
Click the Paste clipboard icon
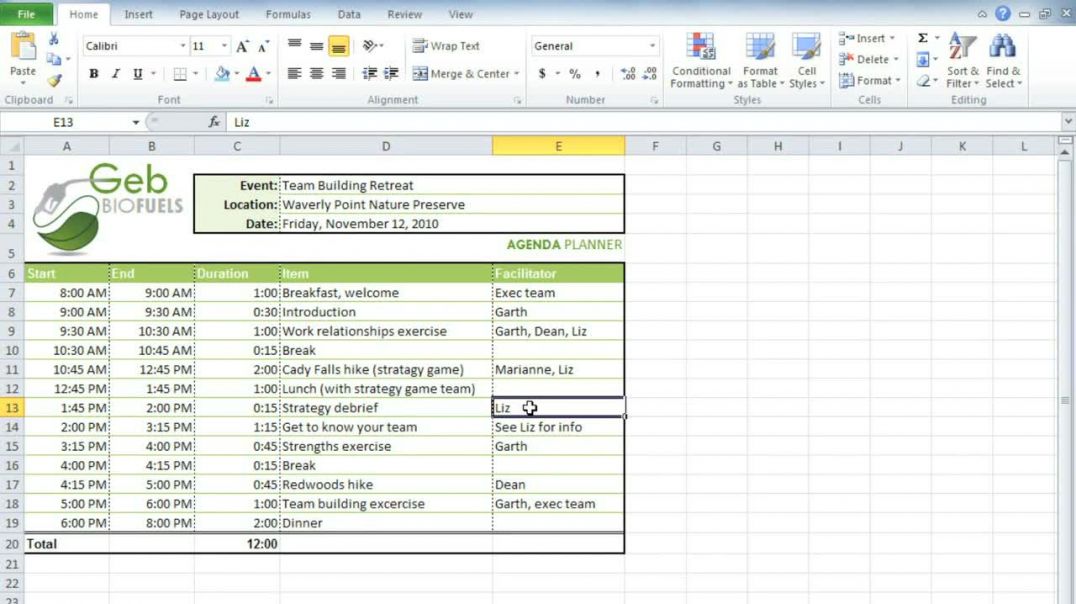pyautogui.click(x=23, y=48)
